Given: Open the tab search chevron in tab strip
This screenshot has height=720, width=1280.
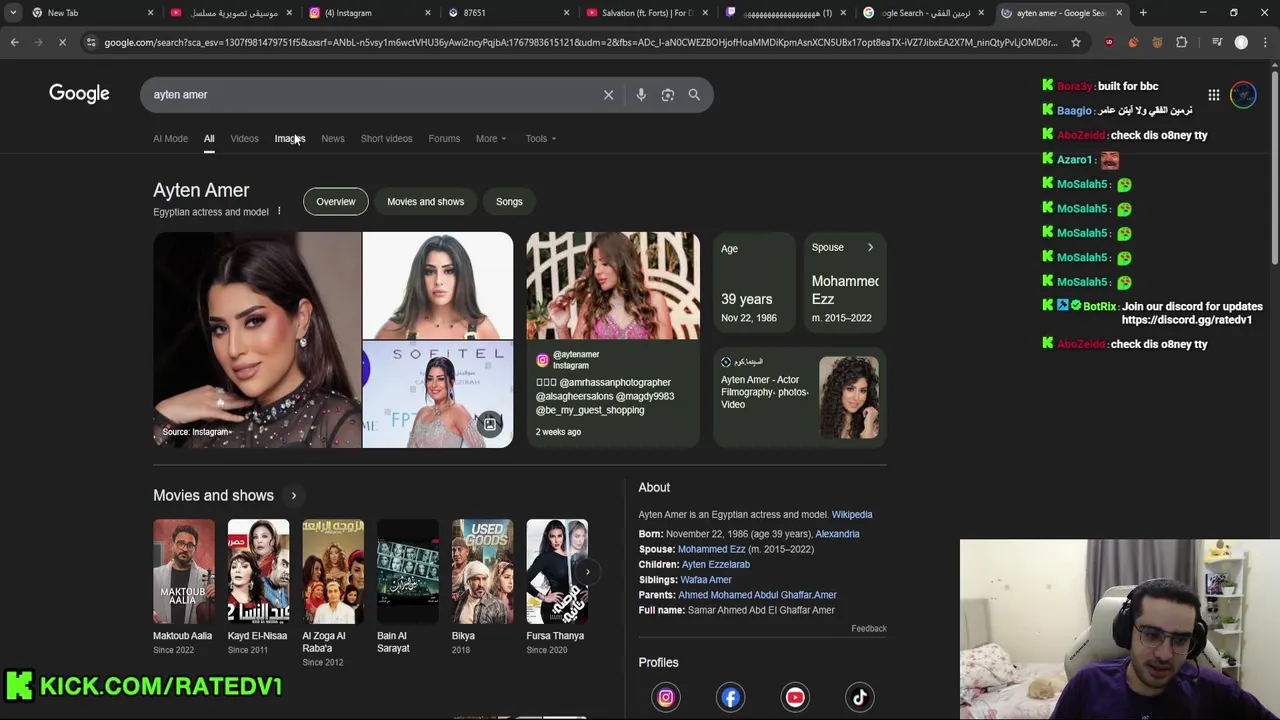Looking at the screenshot, I should click(x=13, y=13).
